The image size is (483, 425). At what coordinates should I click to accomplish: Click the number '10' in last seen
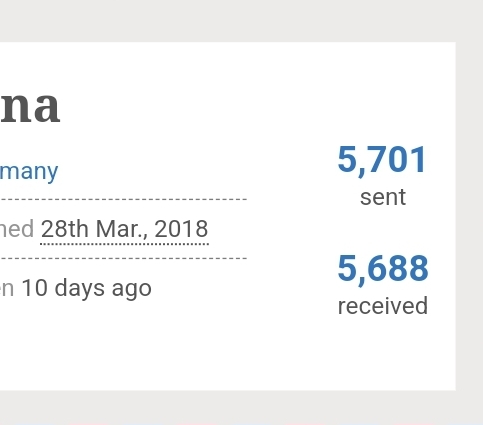tap(35, 288)
